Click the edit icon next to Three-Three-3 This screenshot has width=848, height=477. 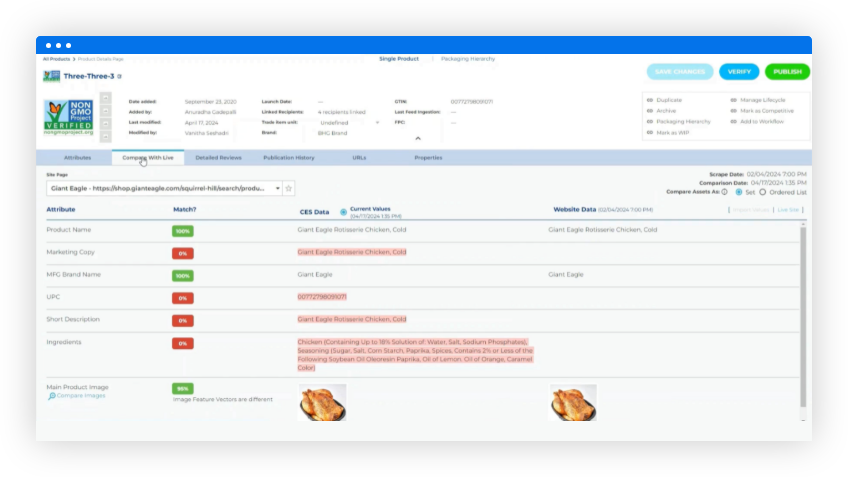pyautogui.click(x=120, y=76)
